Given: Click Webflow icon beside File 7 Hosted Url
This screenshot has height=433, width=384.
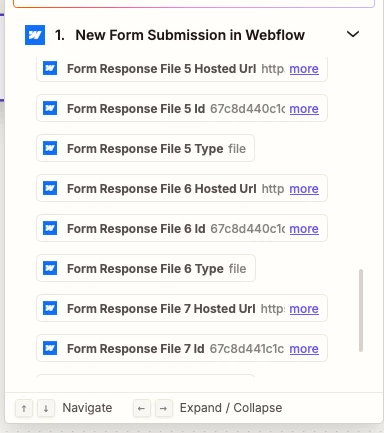Looking at the screenshot, I should point(50,308).
